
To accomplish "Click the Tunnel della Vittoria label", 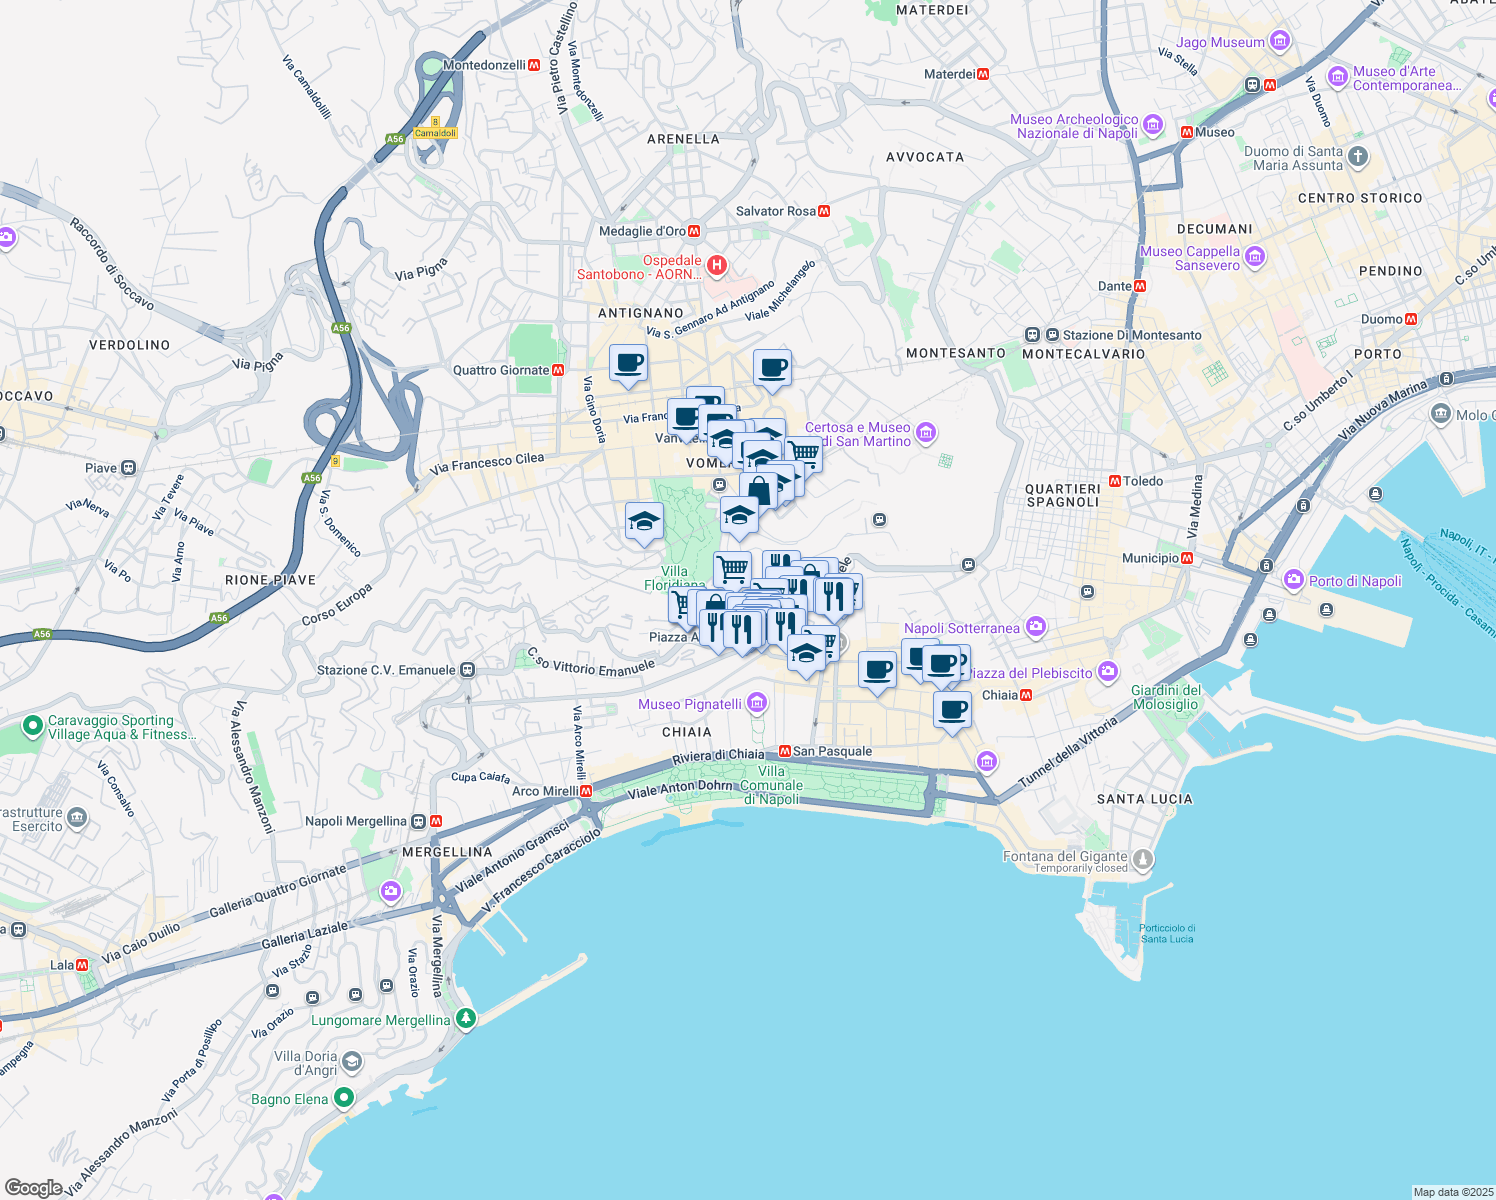I will point(1067,751).
